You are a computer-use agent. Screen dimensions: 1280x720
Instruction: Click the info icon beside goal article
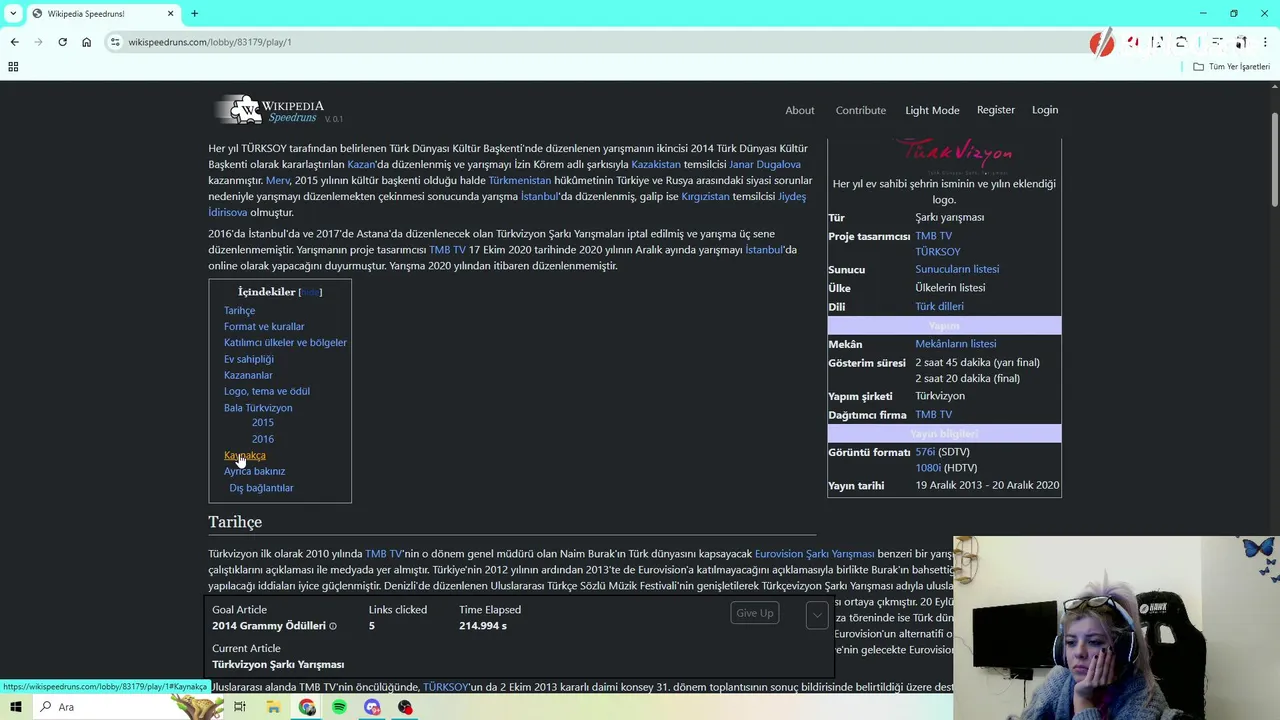333,626
